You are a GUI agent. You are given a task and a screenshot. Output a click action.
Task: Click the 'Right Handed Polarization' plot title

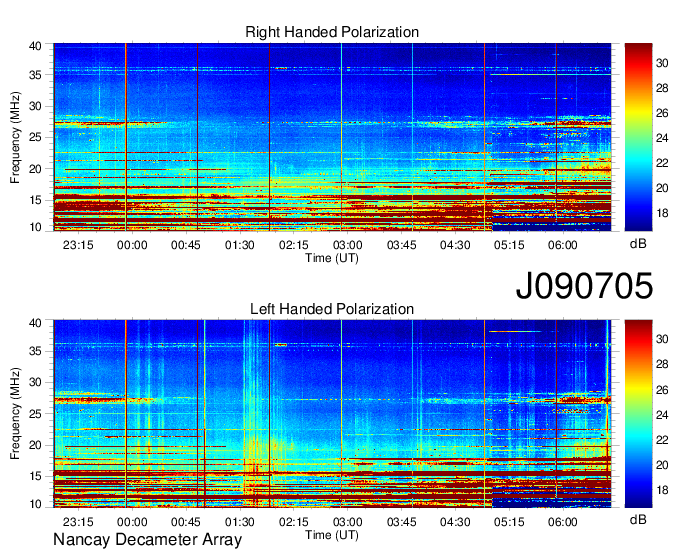[332, 32]
